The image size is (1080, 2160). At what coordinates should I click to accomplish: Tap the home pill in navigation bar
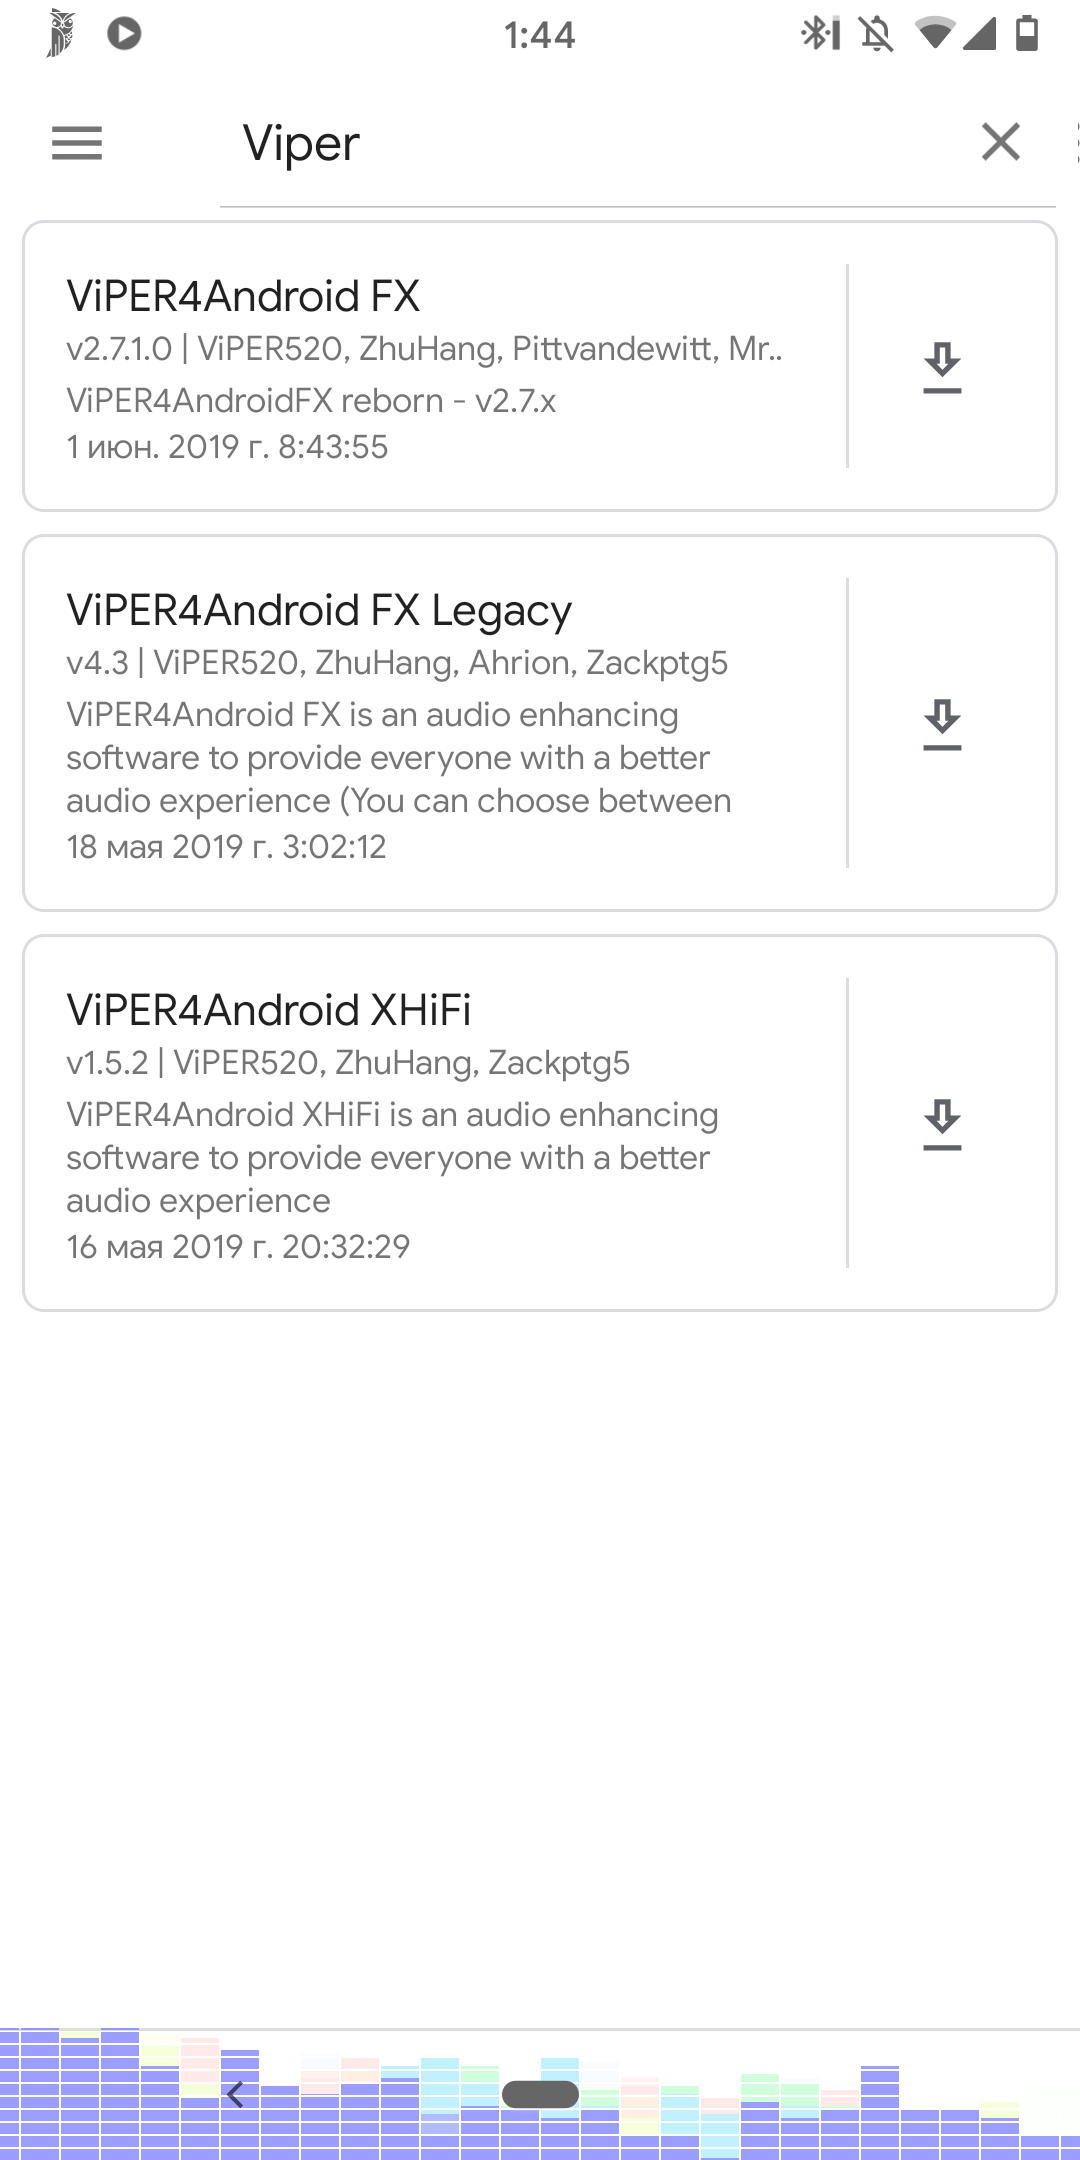pyautogui.click(x=540, y=2094)
